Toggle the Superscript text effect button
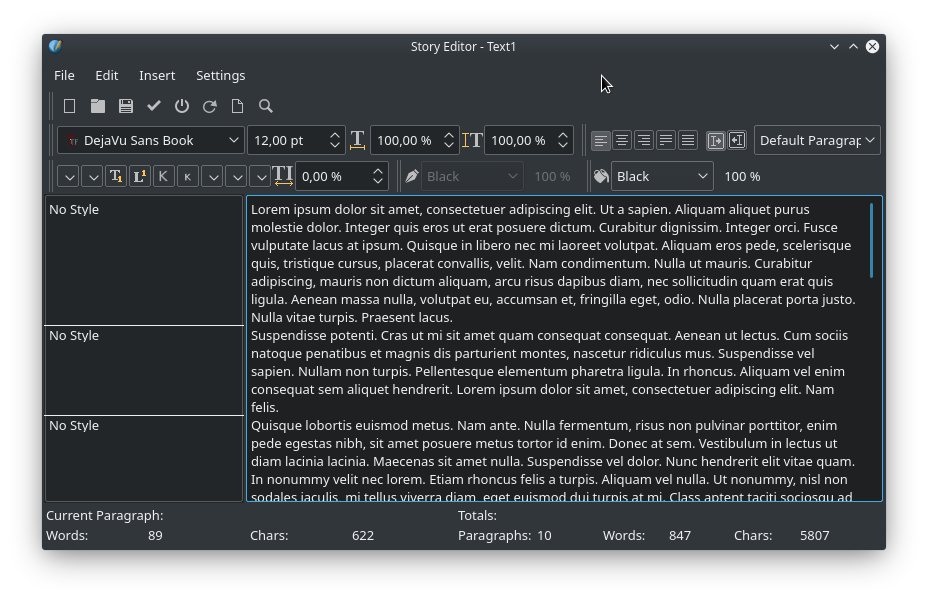 click(140, 177)
